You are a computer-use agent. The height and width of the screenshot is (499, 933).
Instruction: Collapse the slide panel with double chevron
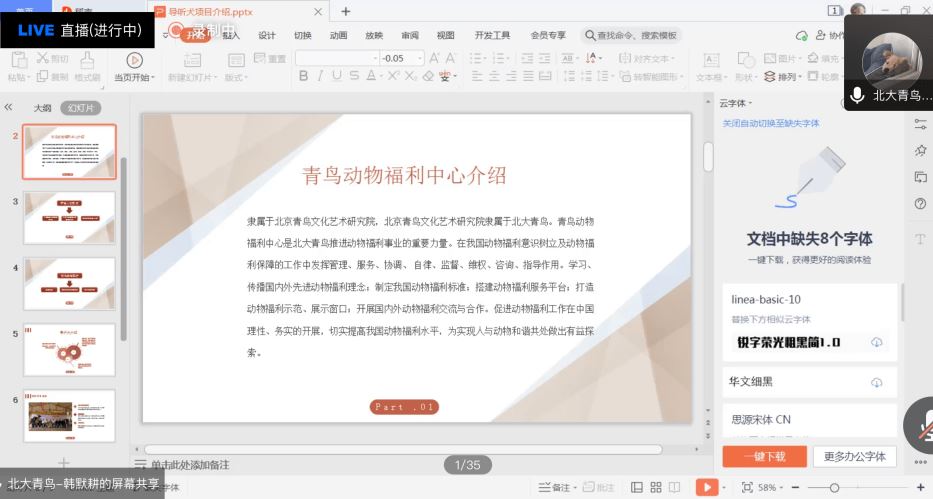click(8, 107)
